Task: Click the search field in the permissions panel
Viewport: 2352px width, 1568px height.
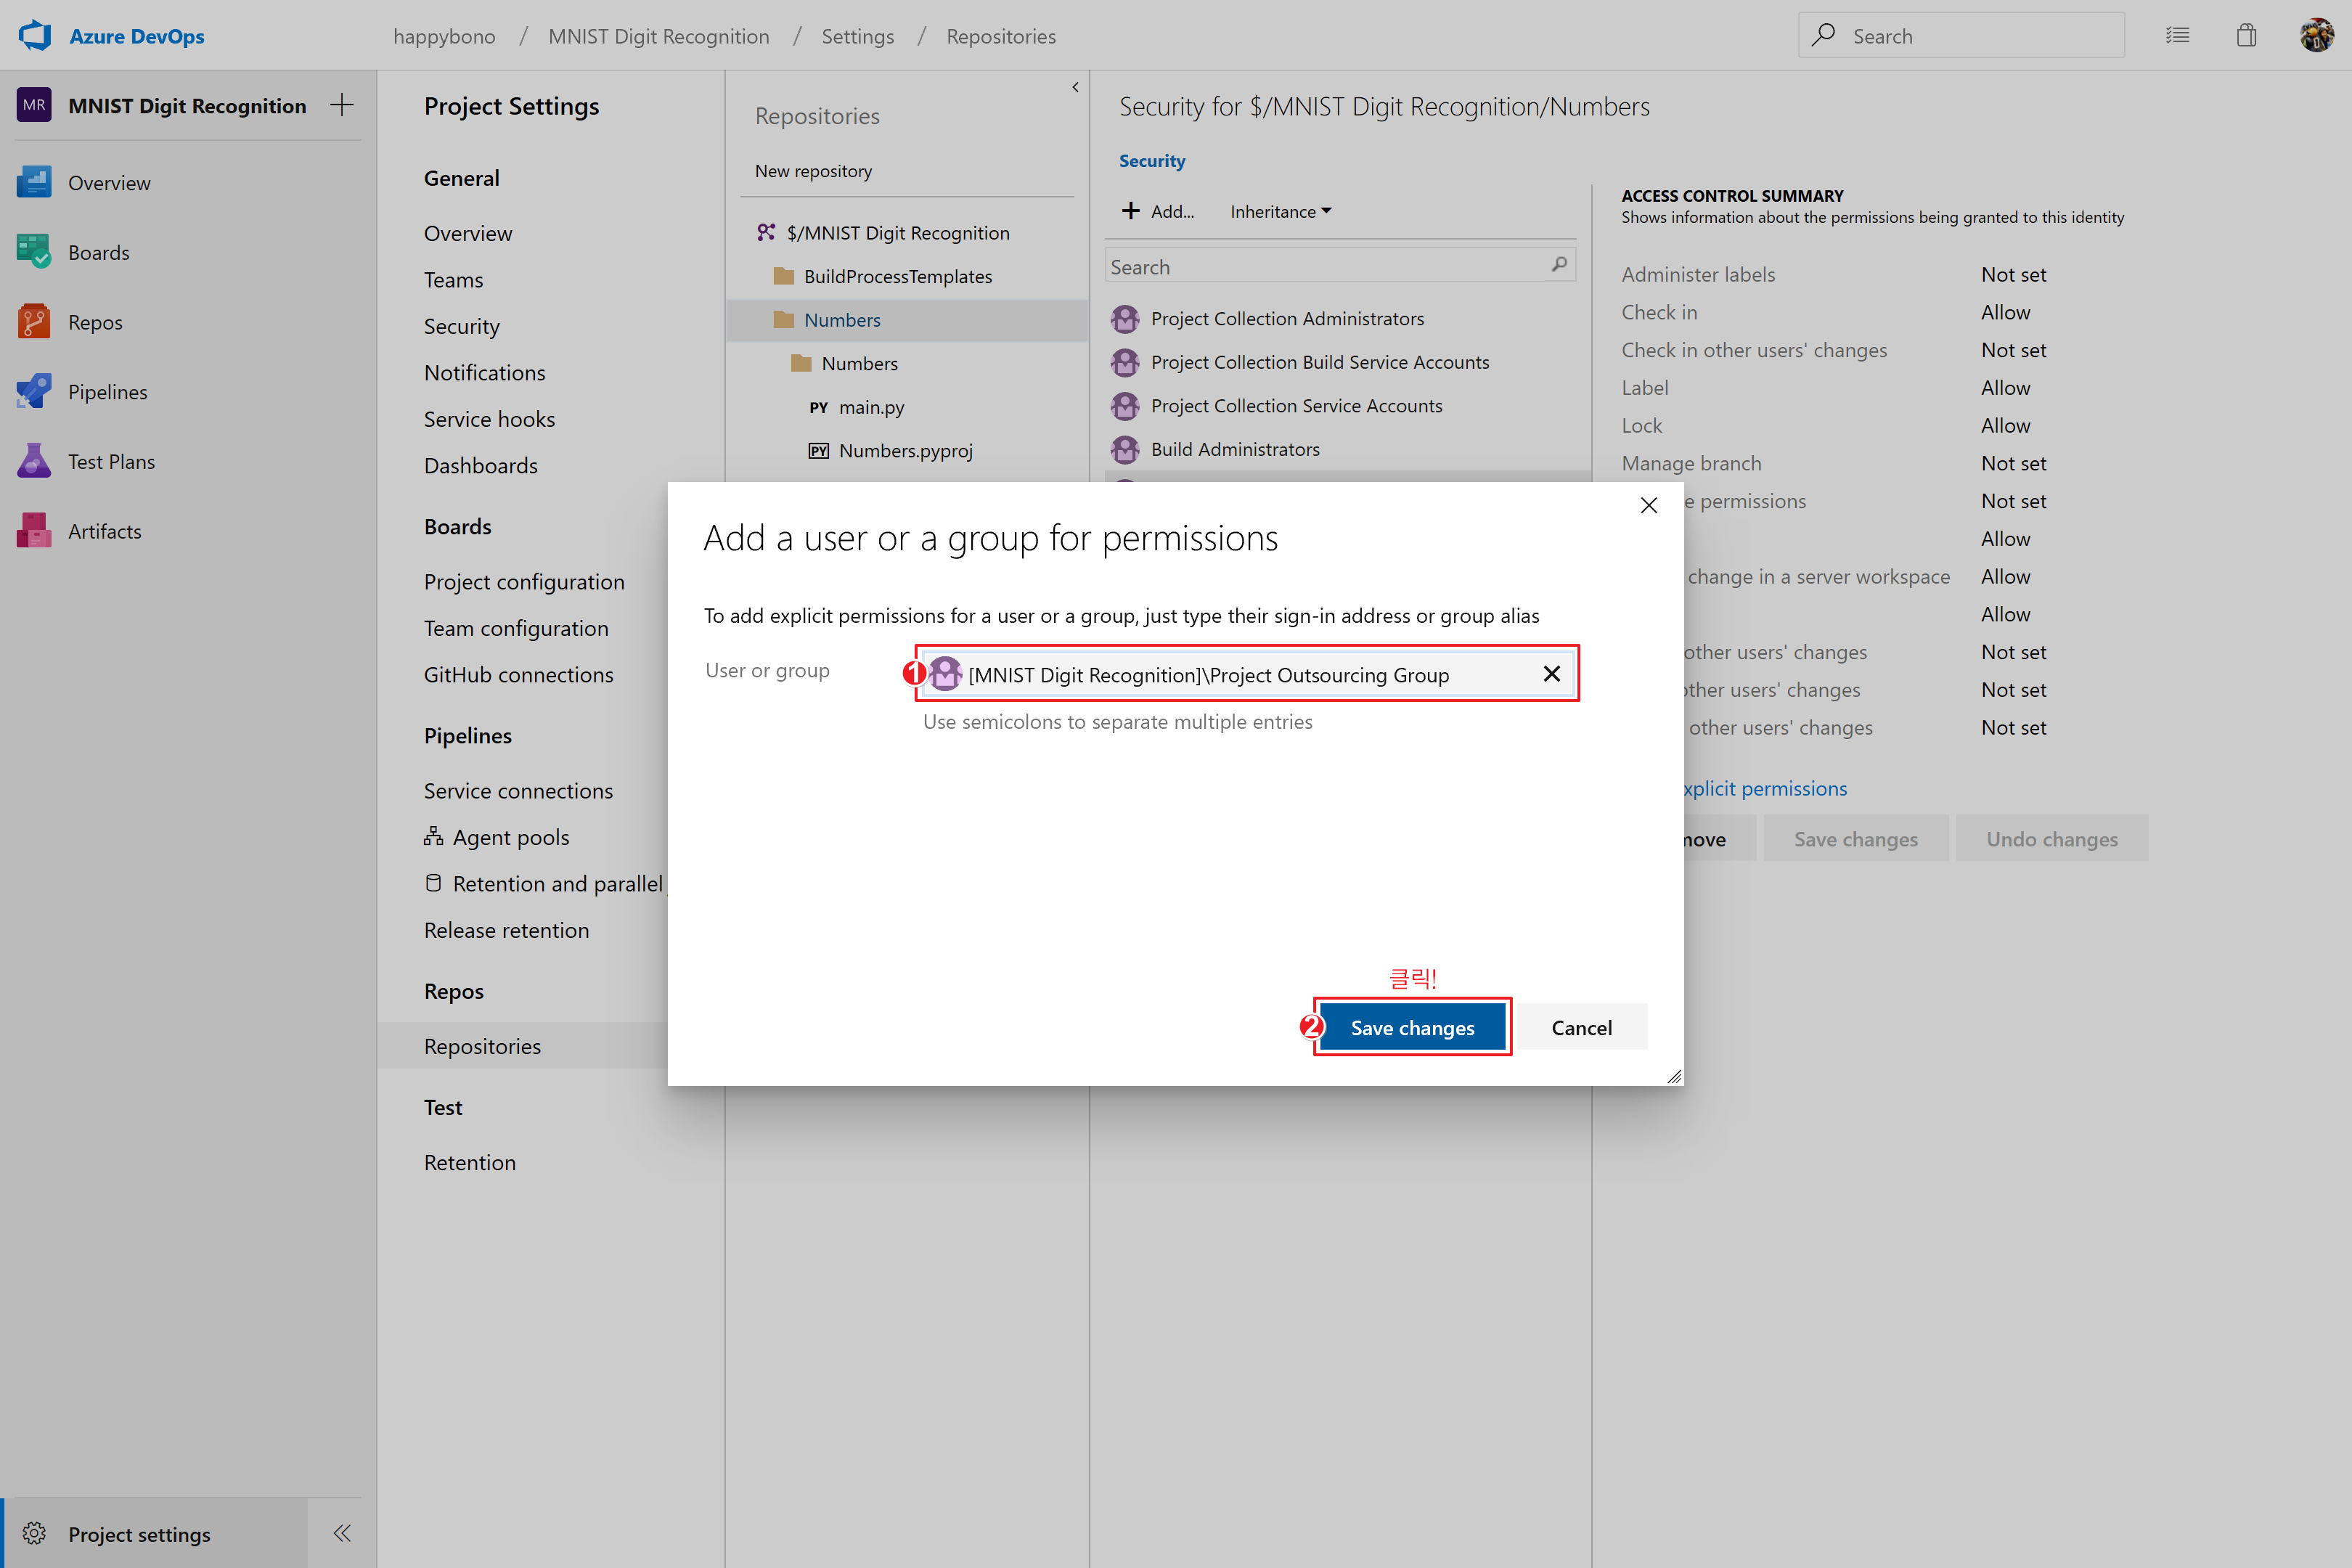Action: pyautogui.click(x=1330, y=265)
